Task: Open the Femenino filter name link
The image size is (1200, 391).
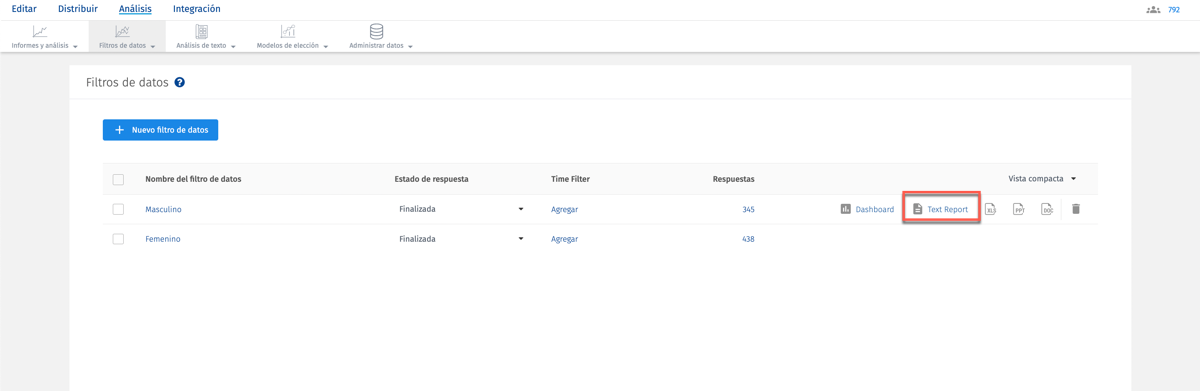Action: click(x=163, y=239)
